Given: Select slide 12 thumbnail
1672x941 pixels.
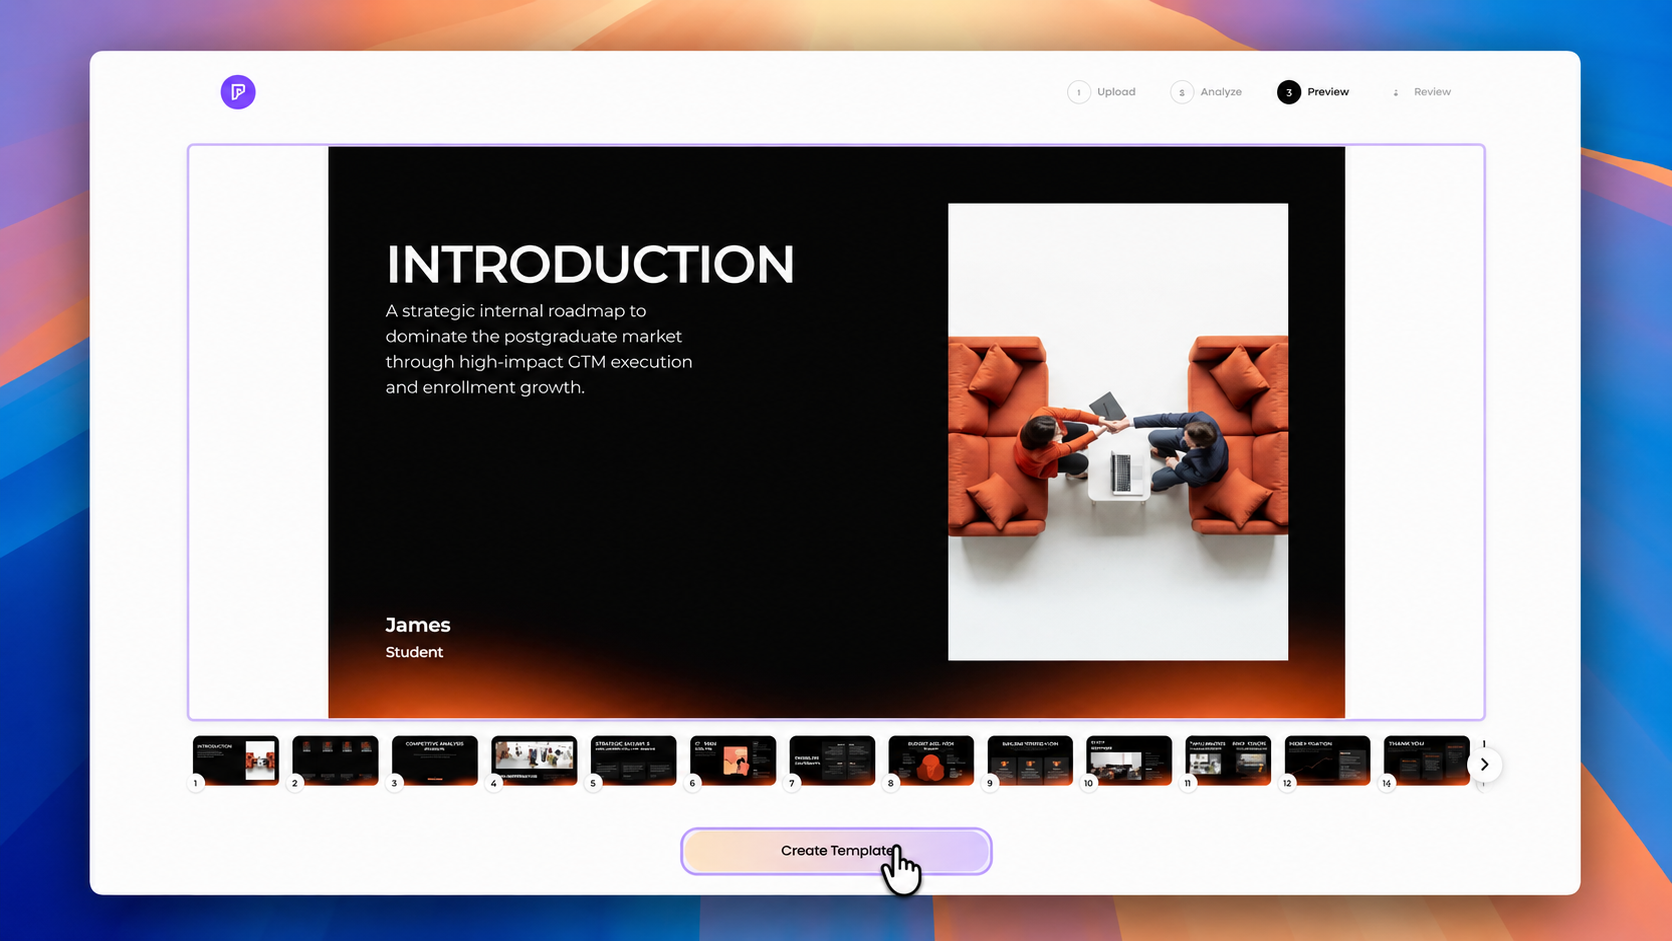Looking at the screenshot, I should [1327, 760].
